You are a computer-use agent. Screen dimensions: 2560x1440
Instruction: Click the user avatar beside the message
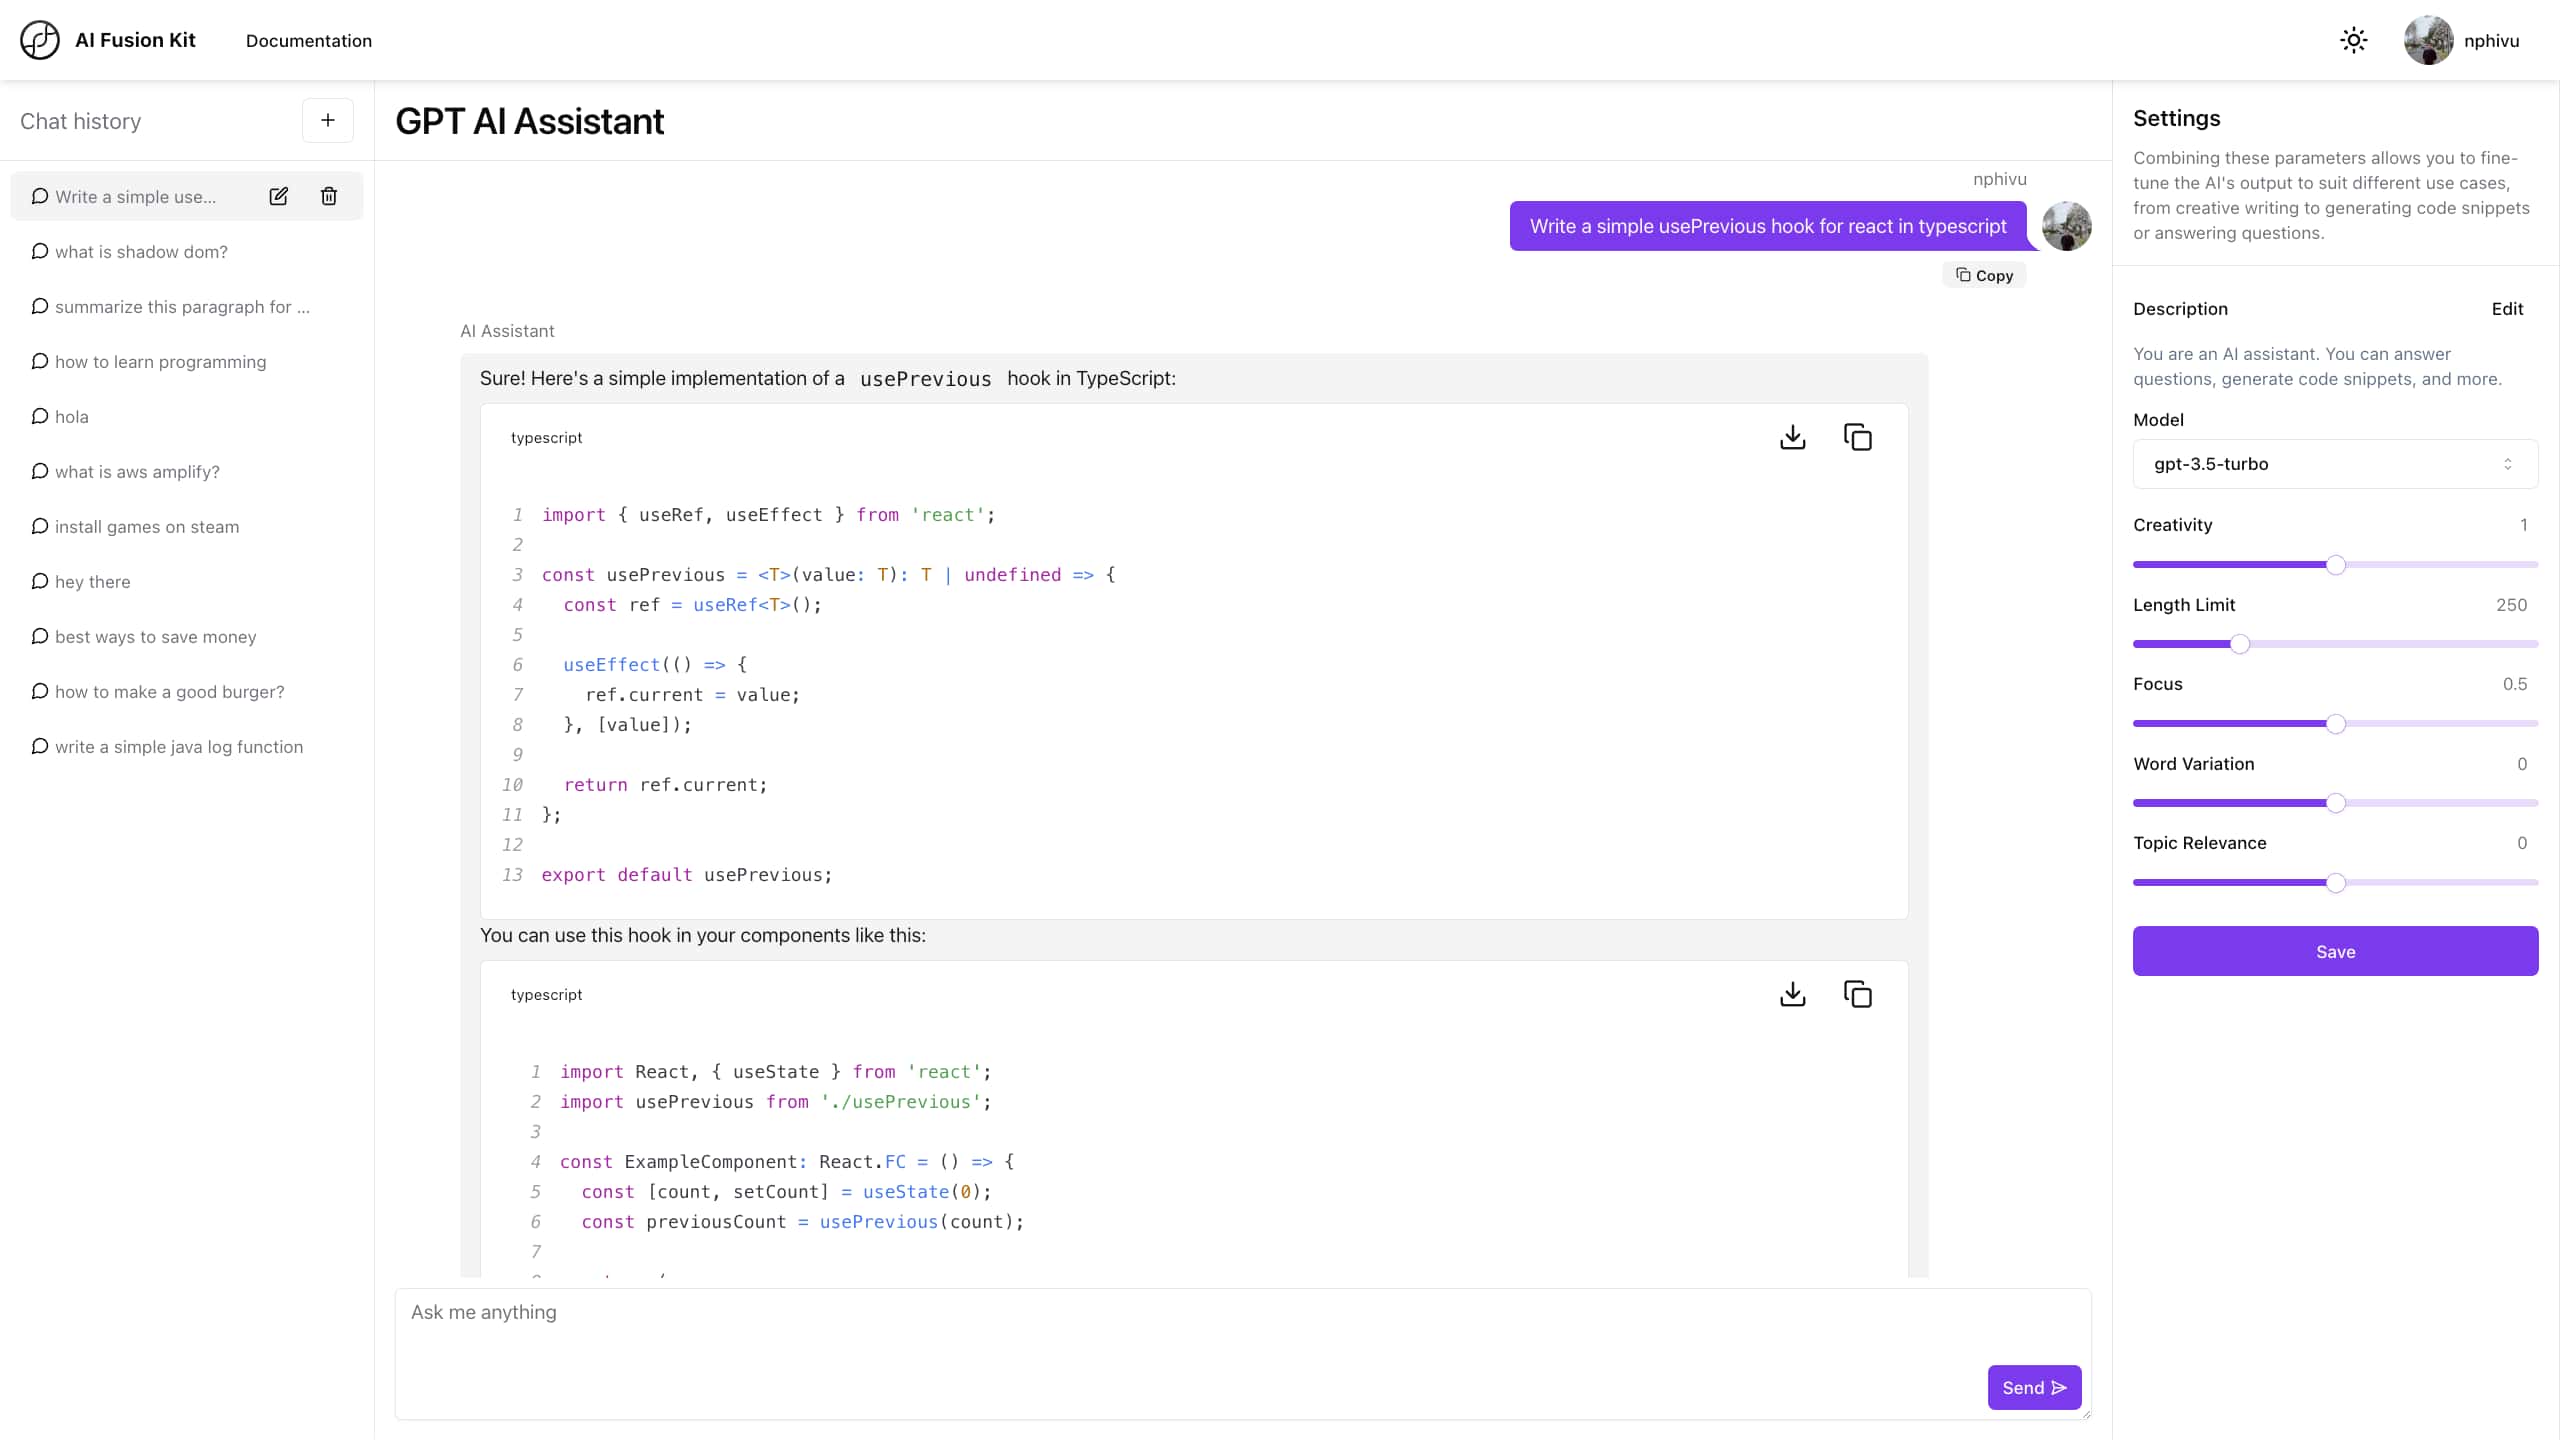point(2066,226)
